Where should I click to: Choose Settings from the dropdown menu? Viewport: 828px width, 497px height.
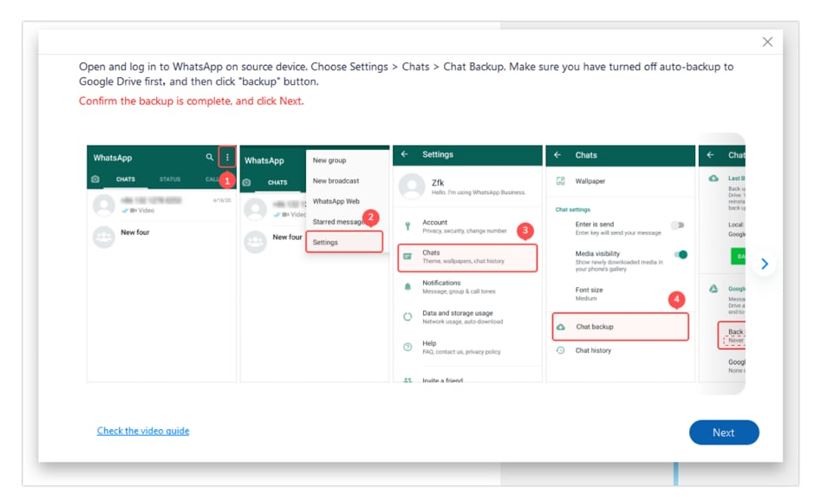pyautogui.click(x=344, y=242)
